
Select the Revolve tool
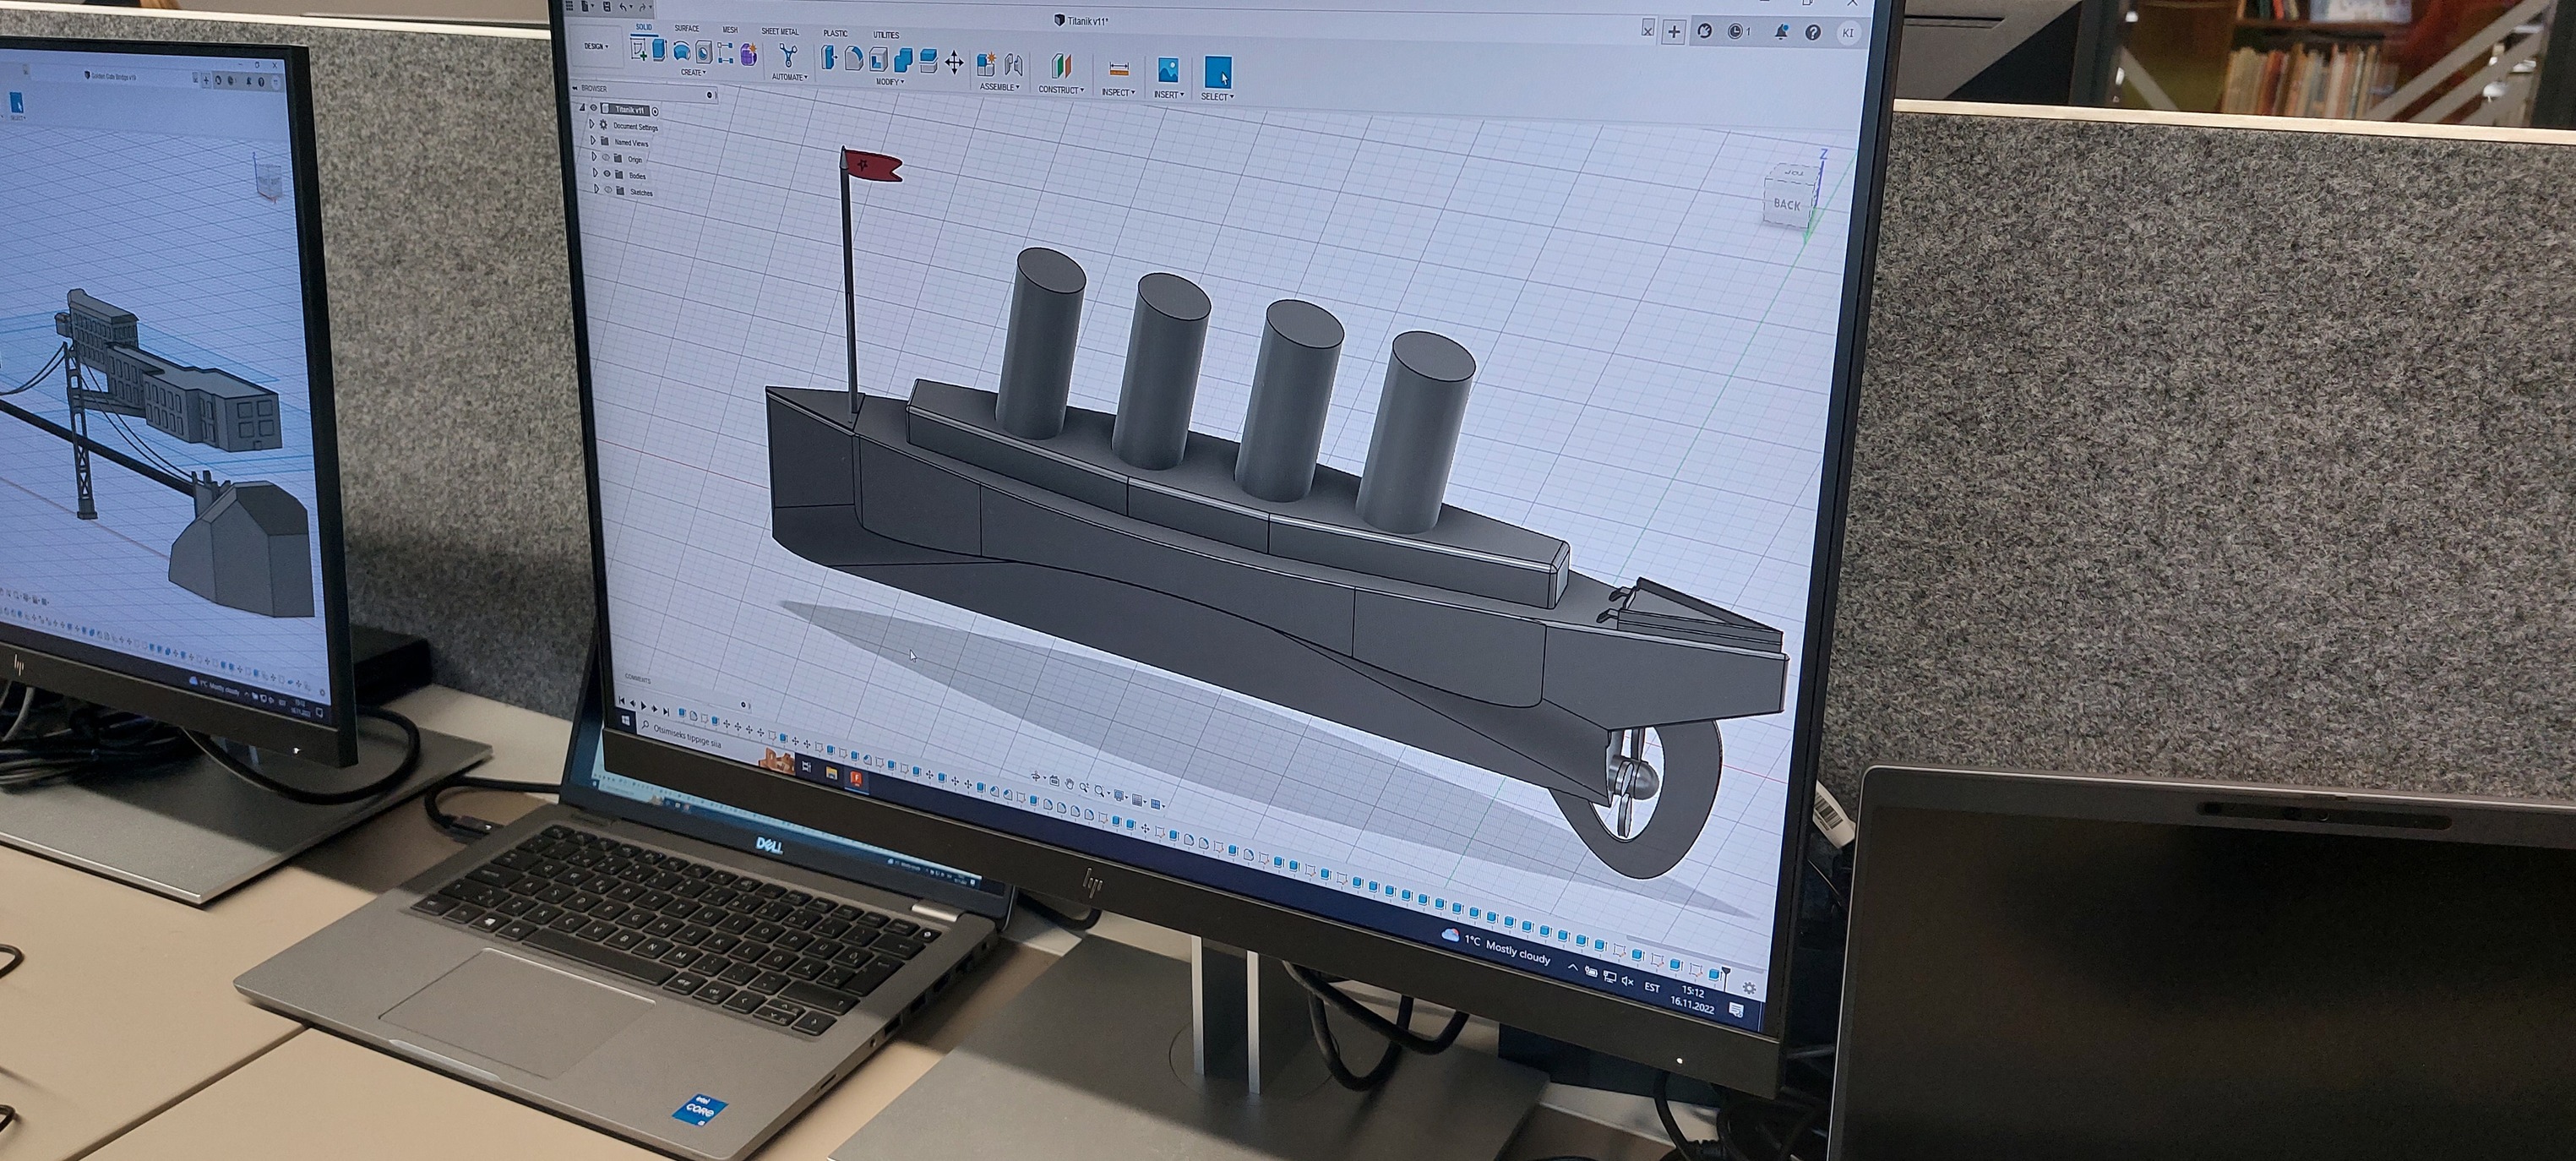[x=682, y=51]
